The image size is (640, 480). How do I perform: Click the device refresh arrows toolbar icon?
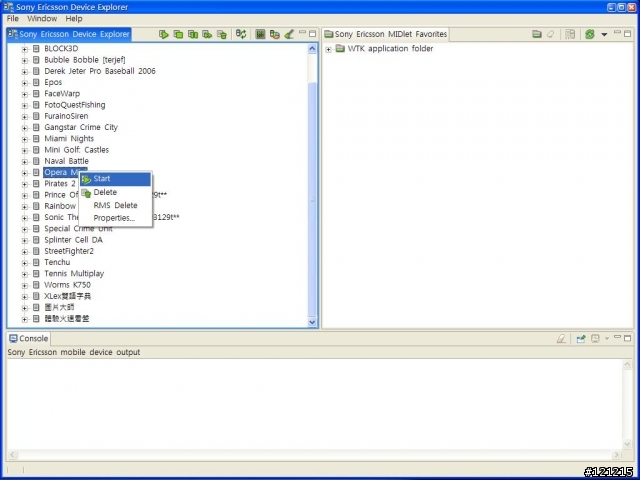(241, 34)
